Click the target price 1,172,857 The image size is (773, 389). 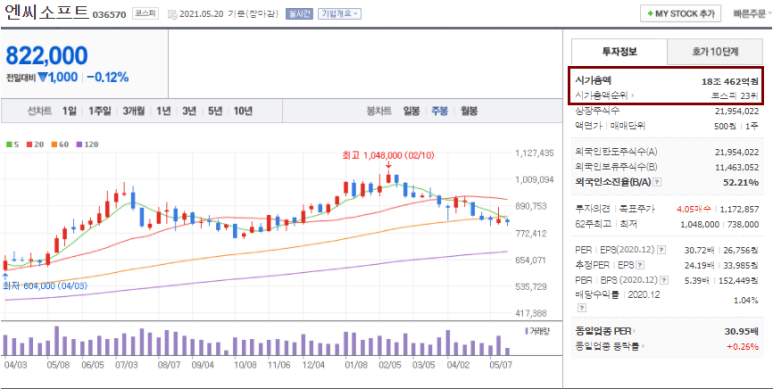[739, 209]
